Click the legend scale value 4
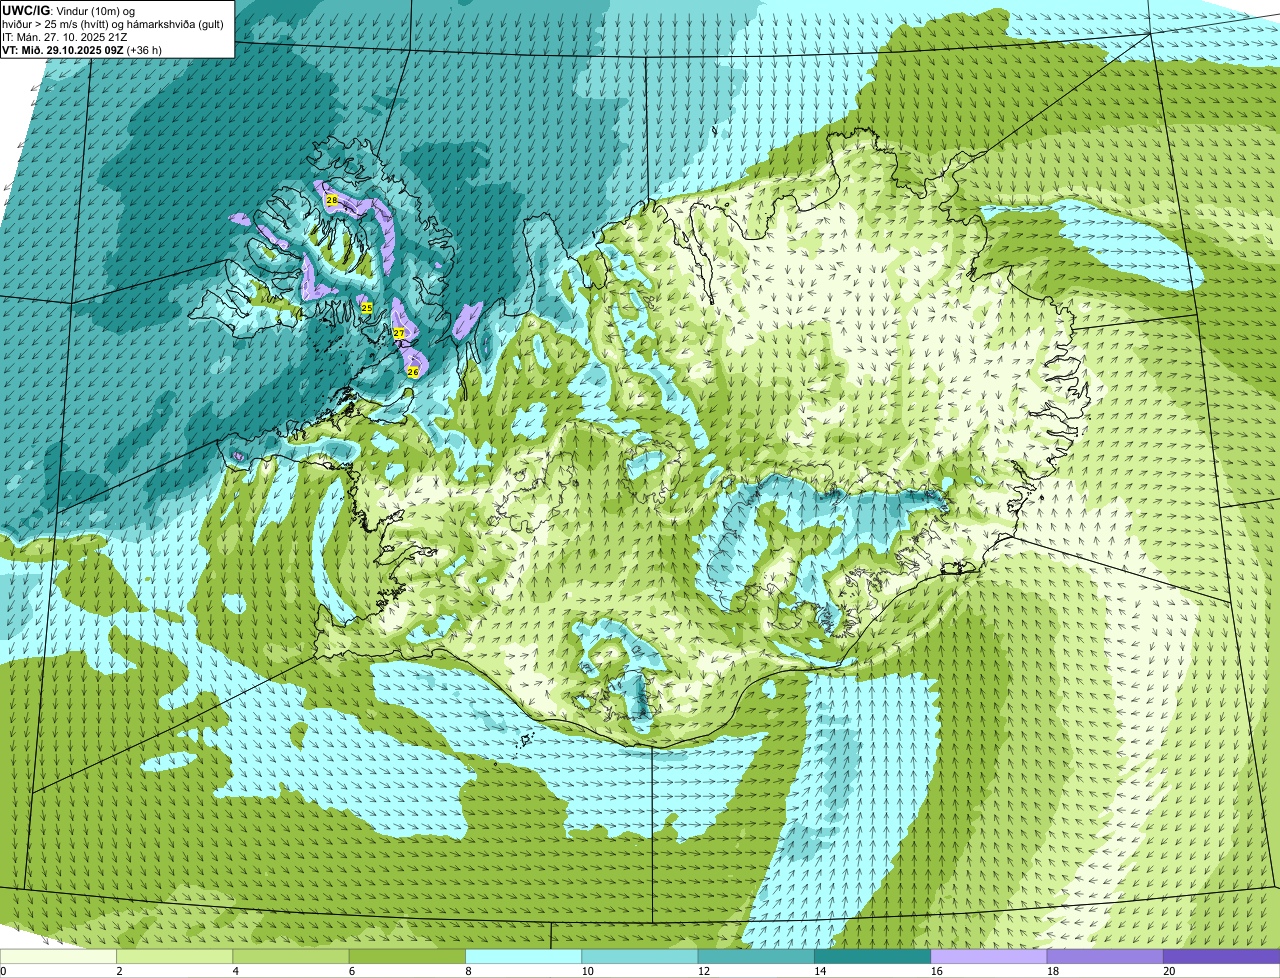The height and width of the screenshot is (978, 1280). pos(236,971)
